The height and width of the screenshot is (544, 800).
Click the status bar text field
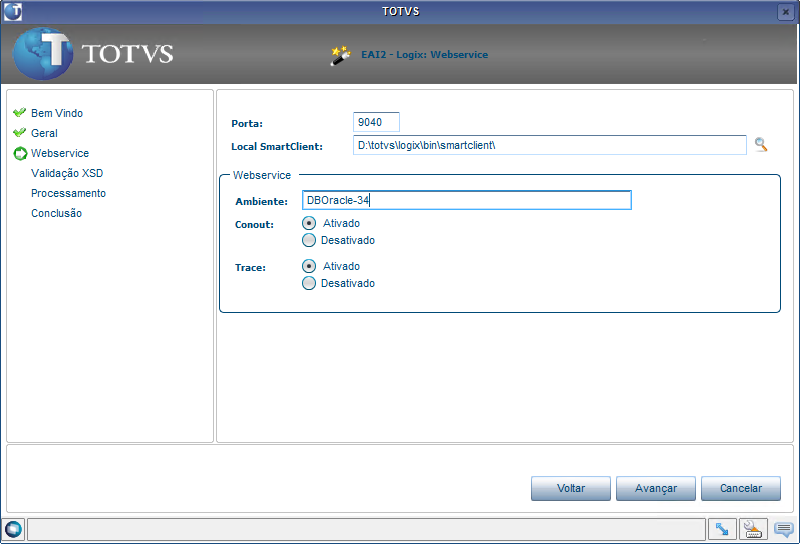tap(366, 529)
